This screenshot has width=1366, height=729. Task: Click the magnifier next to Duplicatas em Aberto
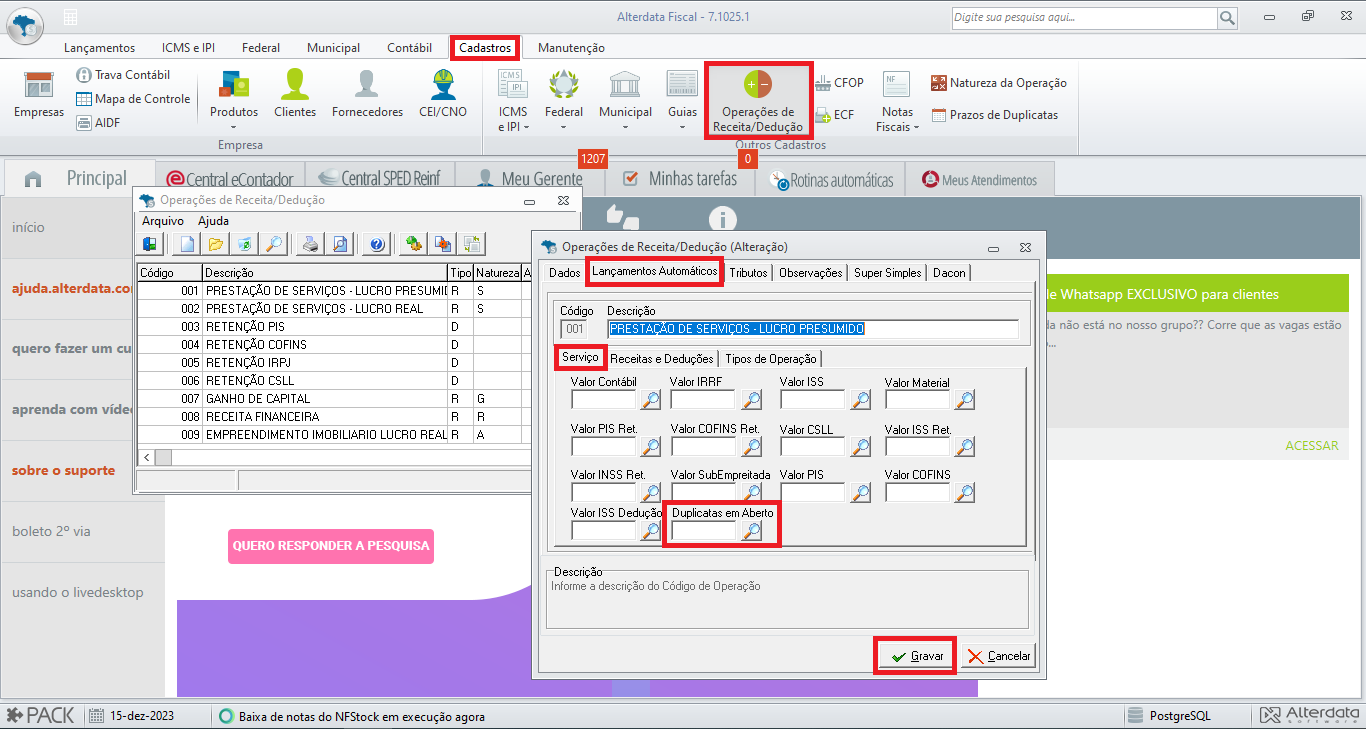point(751,530)
